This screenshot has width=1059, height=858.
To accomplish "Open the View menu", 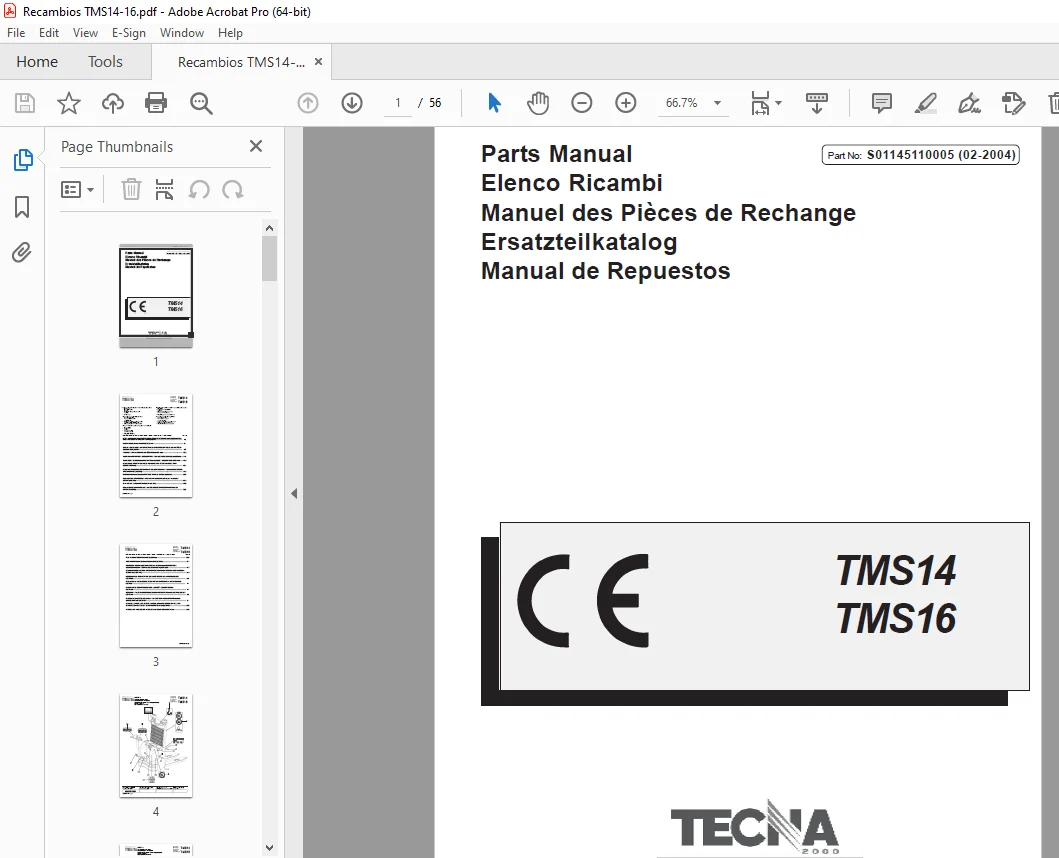I will tap(85, 32).
